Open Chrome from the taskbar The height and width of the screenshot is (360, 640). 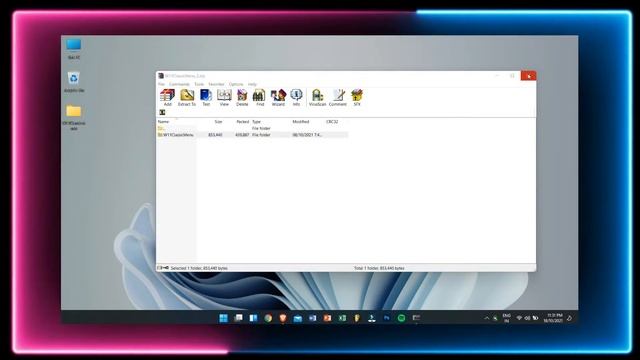tap(268, 318)
